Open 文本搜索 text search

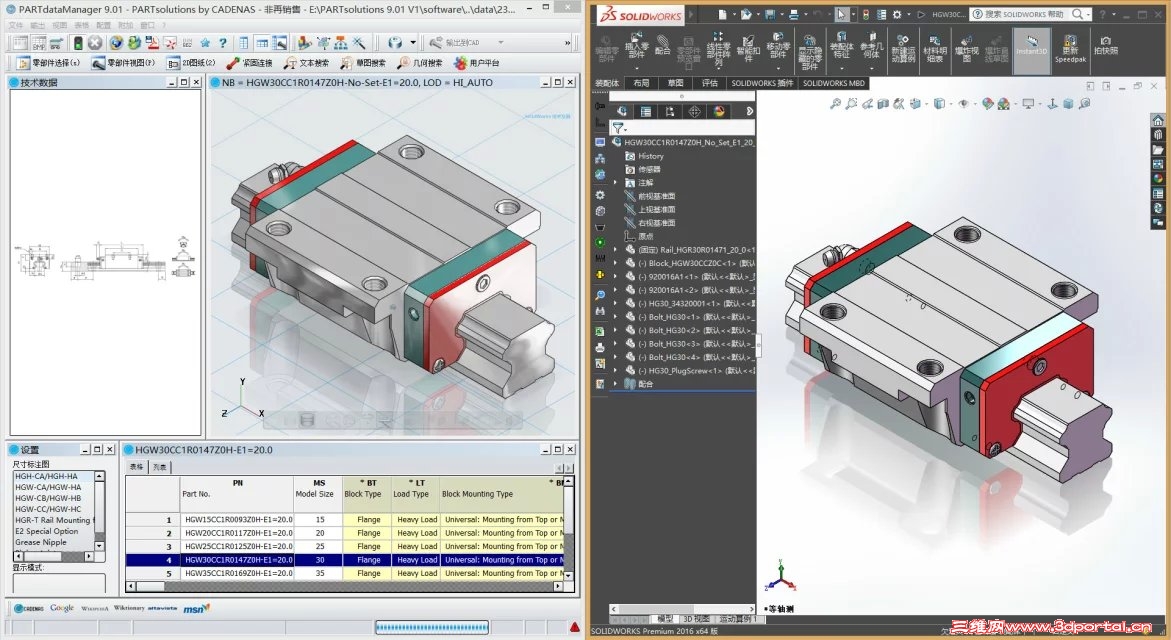pos(305,63)
